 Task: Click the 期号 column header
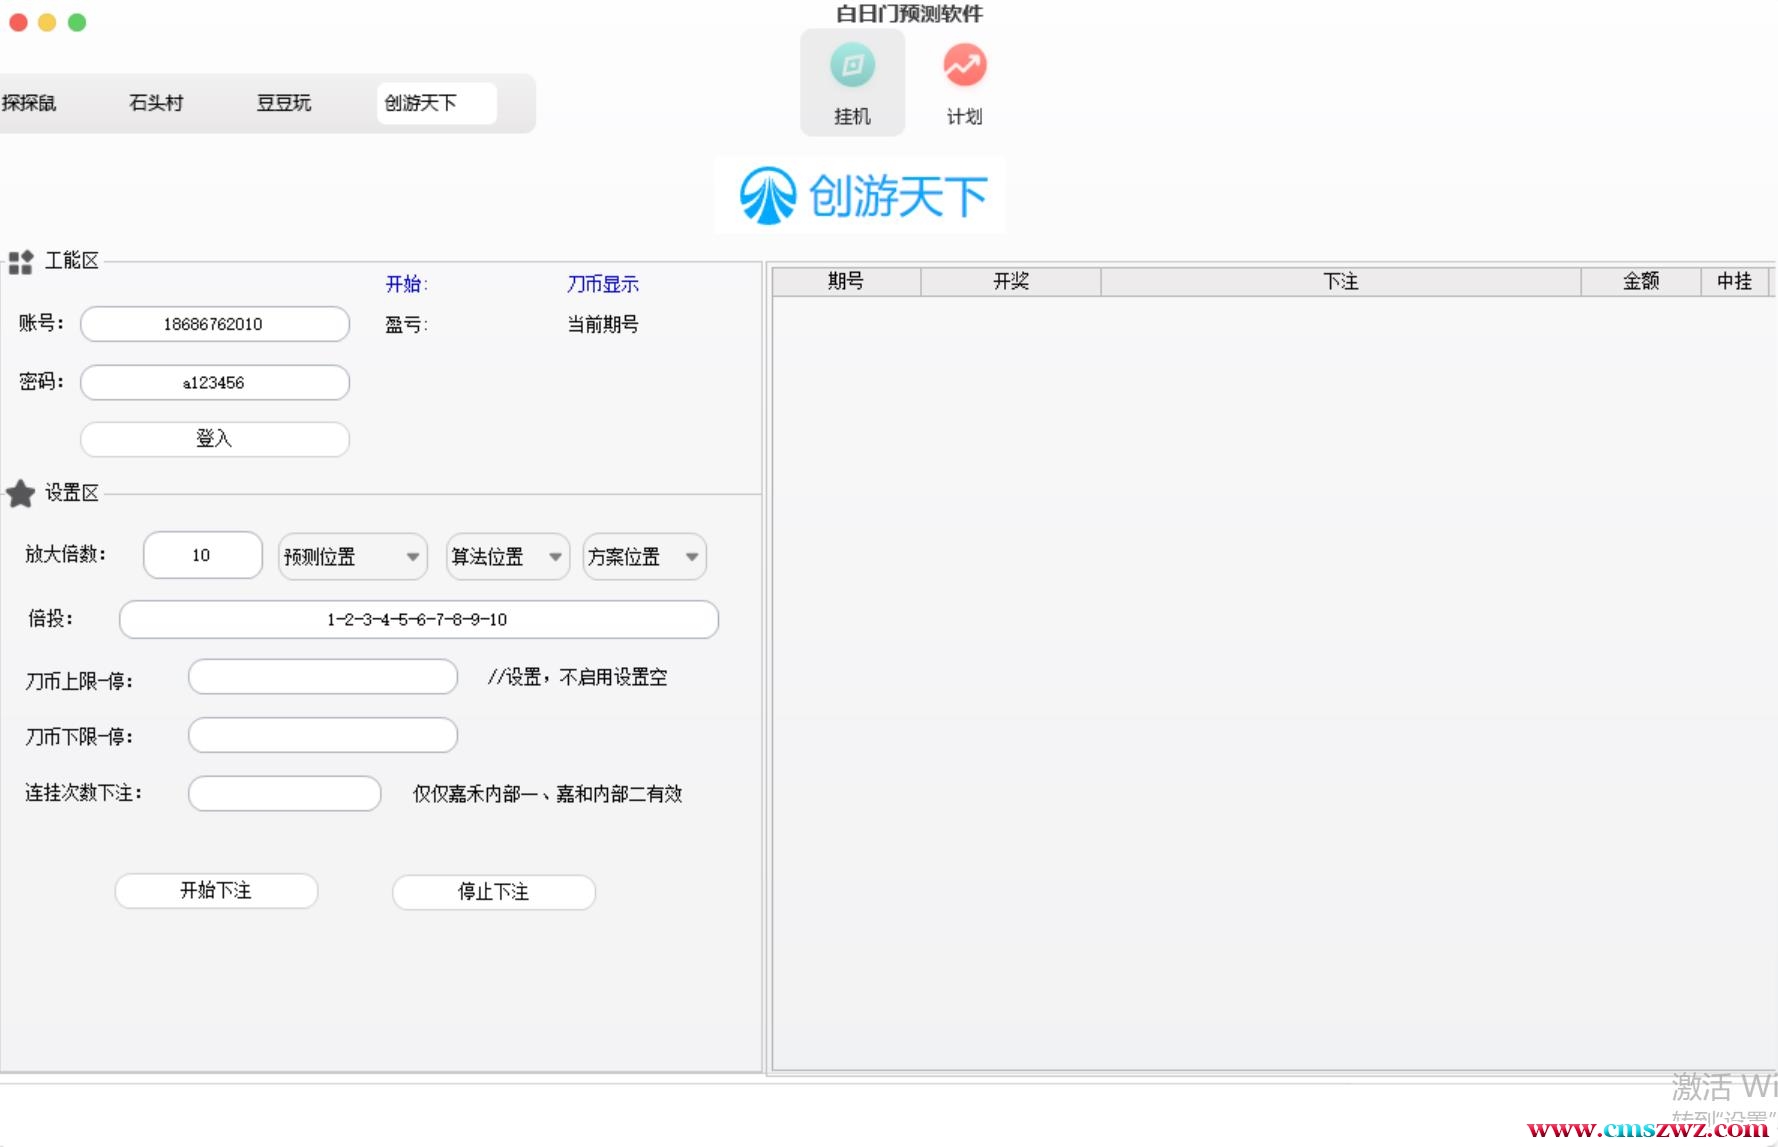point(846,282)
